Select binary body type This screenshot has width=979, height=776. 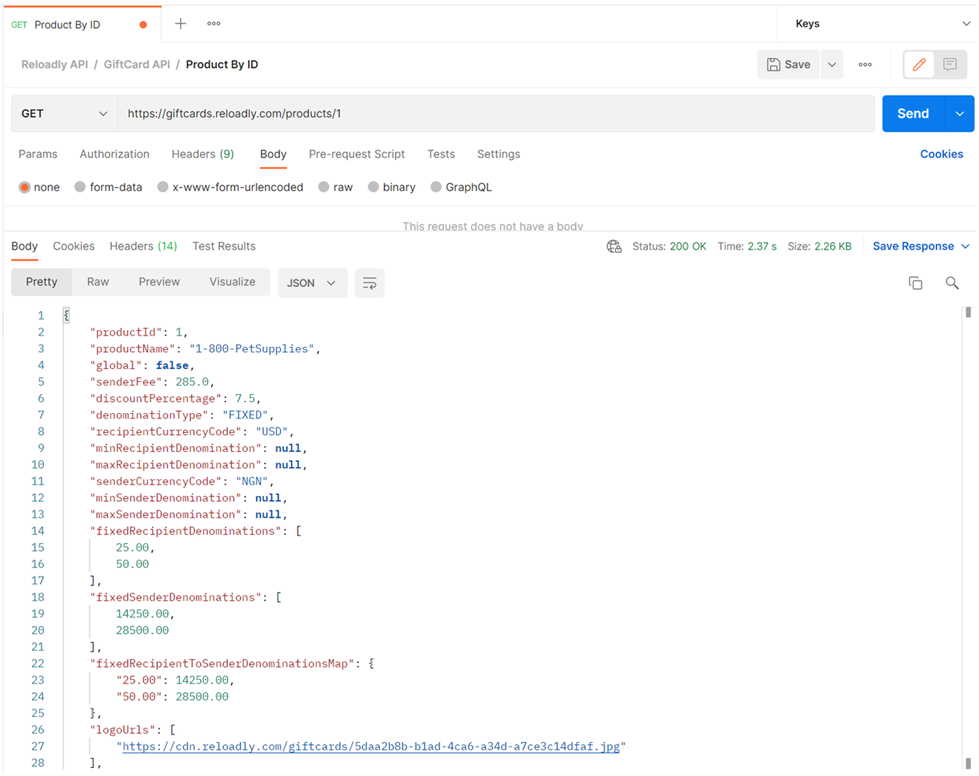point(391,187)
